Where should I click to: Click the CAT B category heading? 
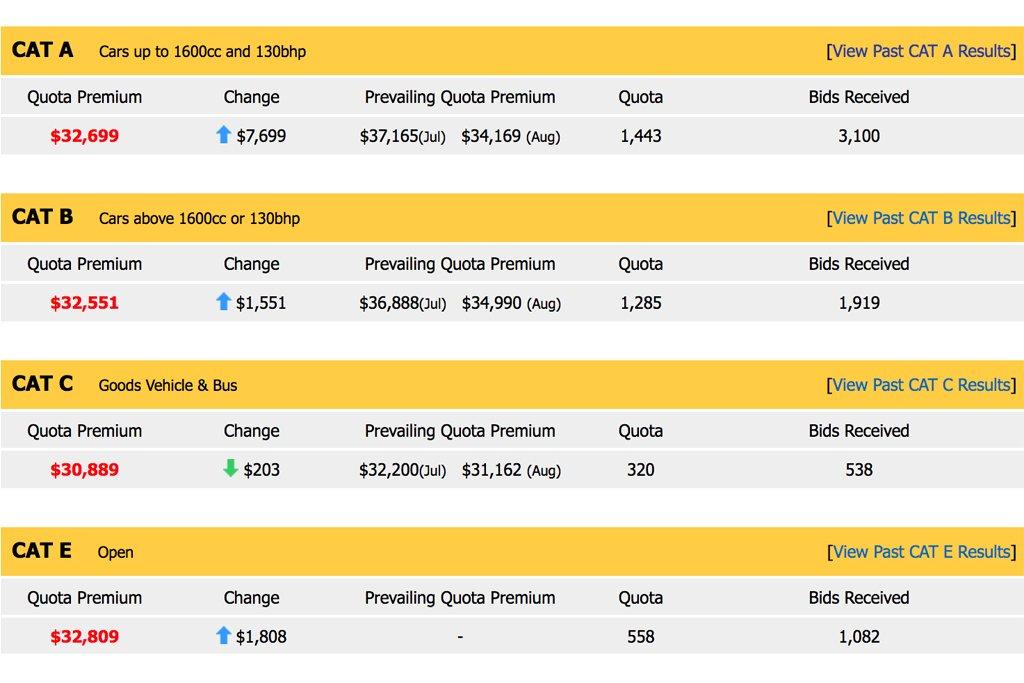pyautogui.click(x=42, y=217)
